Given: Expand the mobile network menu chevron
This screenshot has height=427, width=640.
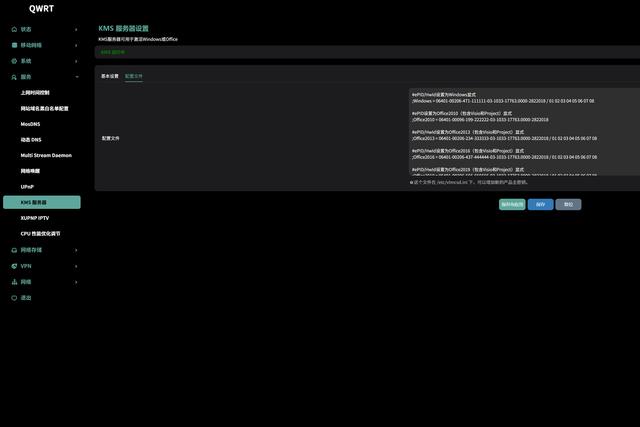Looking at the screenshot, I should (76, 45).
